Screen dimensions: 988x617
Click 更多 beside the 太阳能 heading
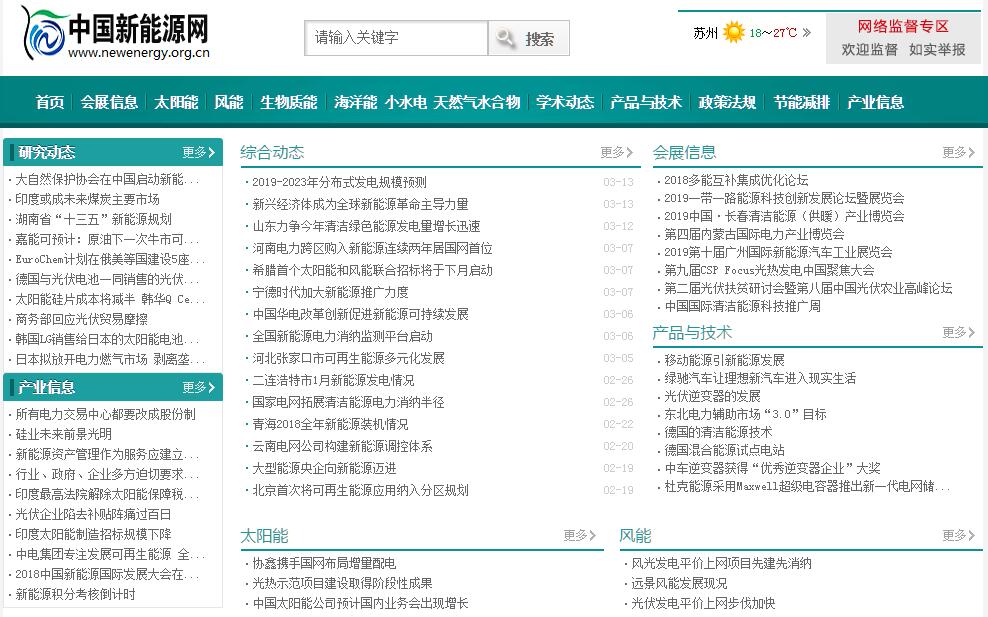point(580,535)
